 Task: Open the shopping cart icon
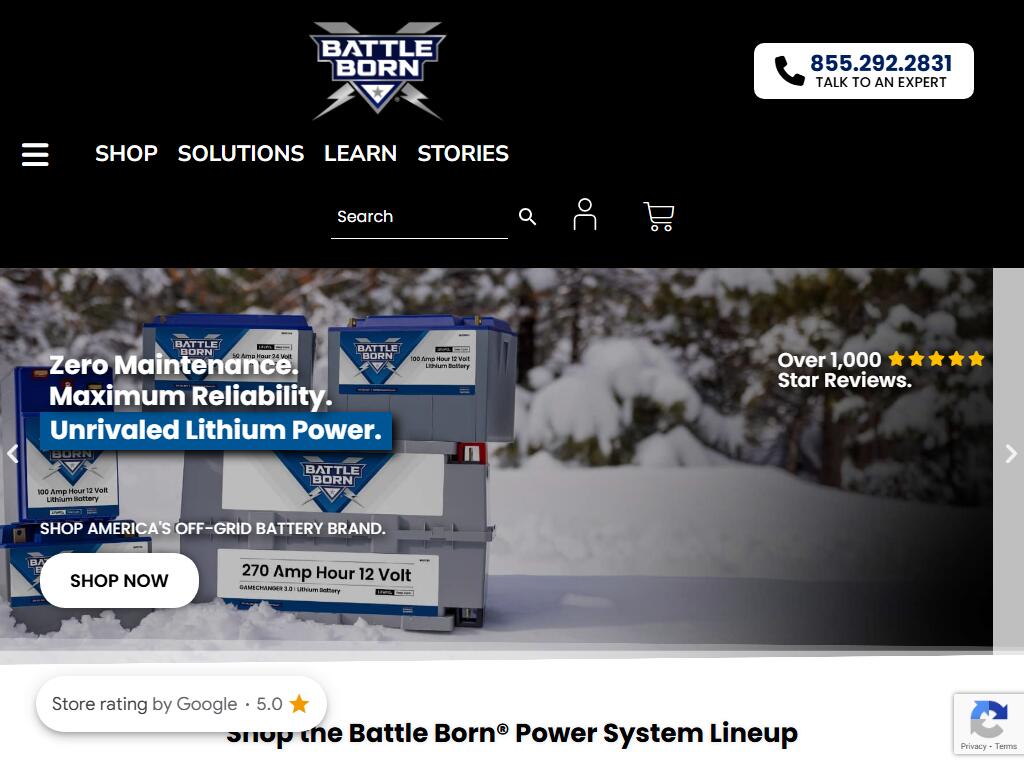pos(658,216)
